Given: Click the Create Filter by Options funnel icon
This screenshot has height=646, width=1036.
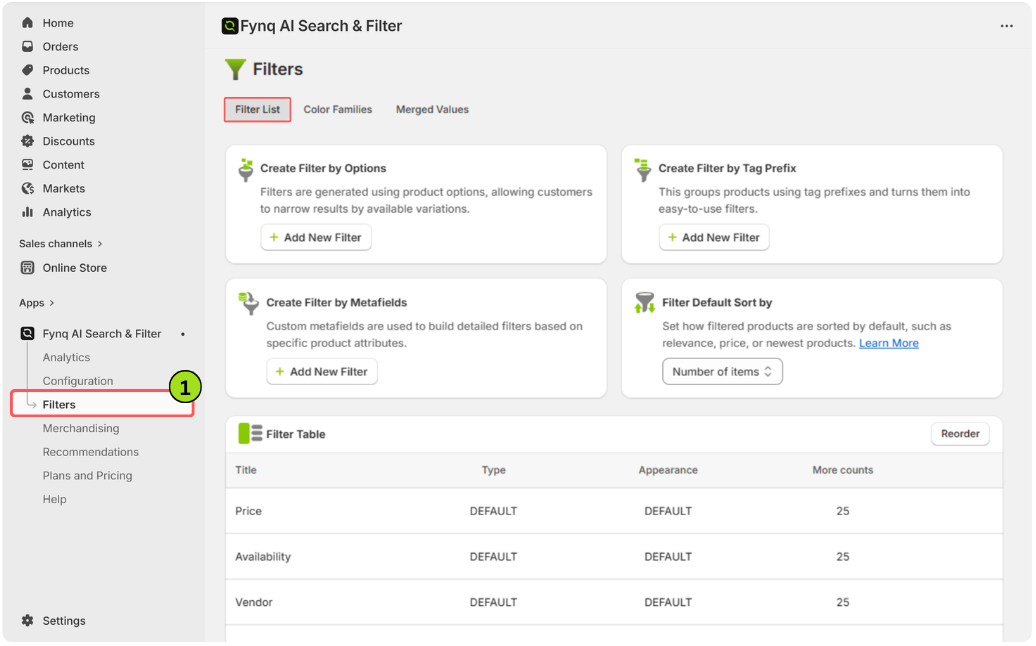Looking at the screenshot, I should (246, 170).
